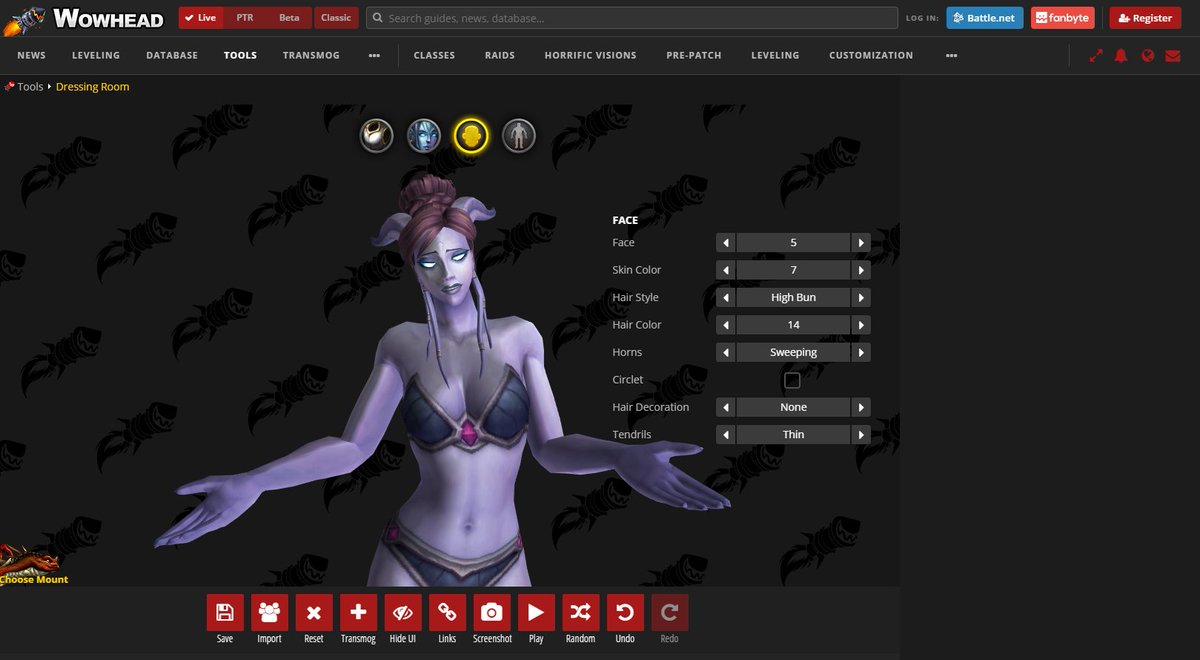The image size is (1200, 660).
Task: Open the Links chain icon
Action: 447,613
